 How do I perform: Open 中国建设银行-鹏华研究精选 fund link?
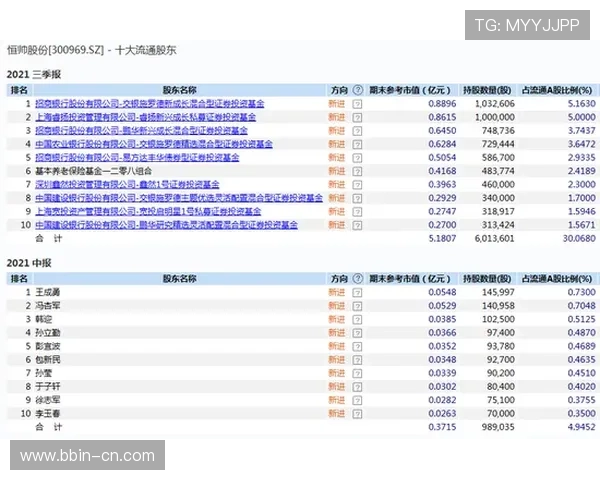[166, 225]
